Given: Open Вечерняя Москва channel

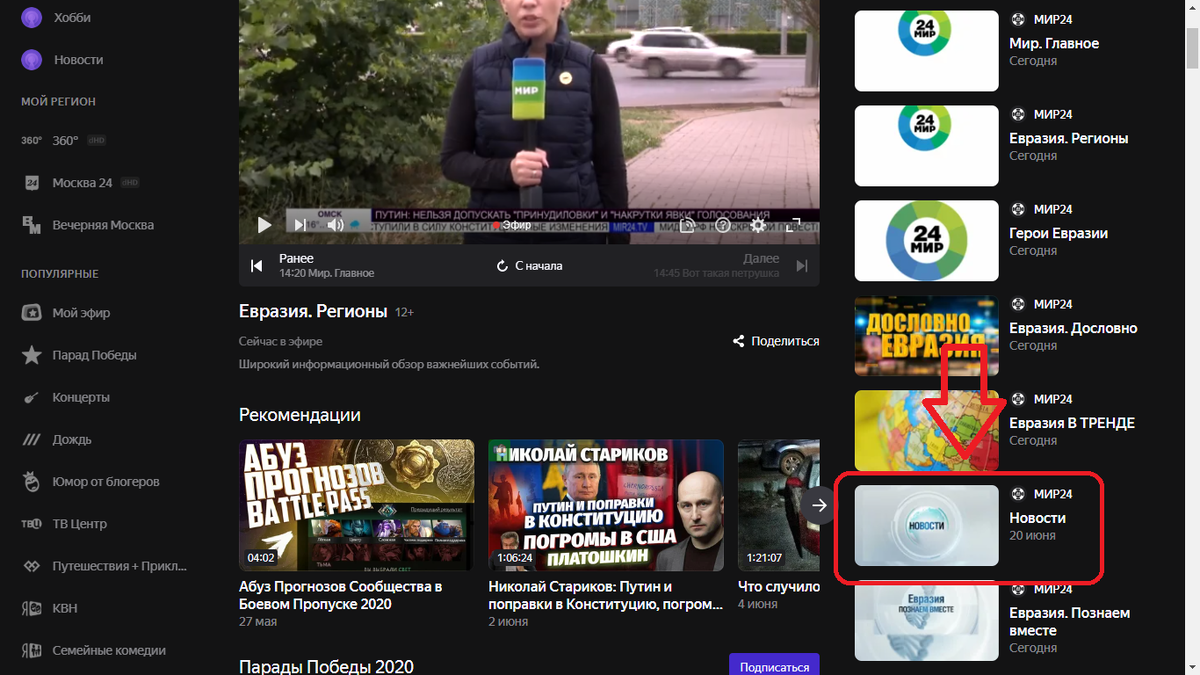Looking at the screenshot, I should [x=103, y=225].
